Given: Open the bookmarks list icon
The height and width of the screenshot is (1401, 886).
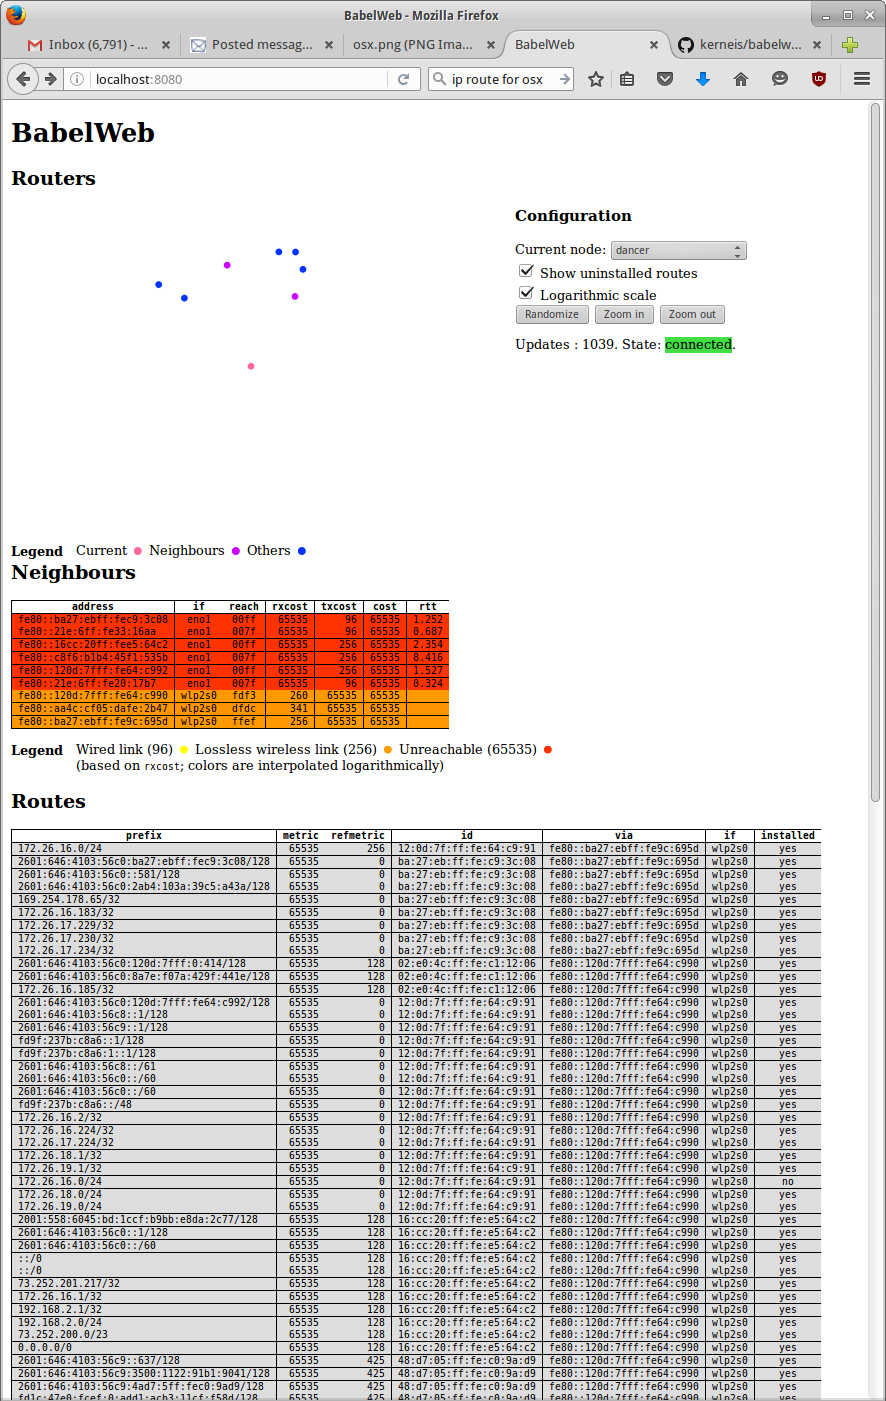Looking at the screenshot, I should point(627,79).
